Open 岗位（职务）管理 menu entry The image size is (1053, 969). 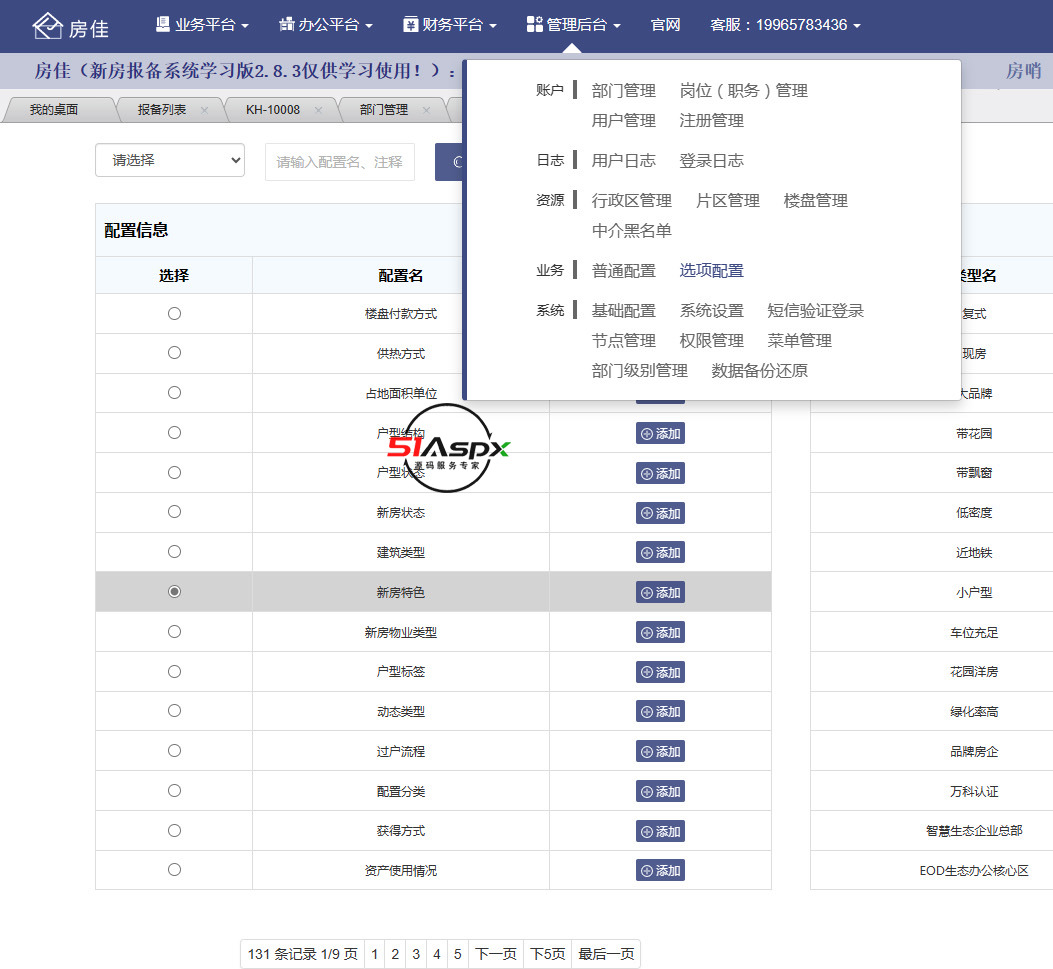pos(743,91)
